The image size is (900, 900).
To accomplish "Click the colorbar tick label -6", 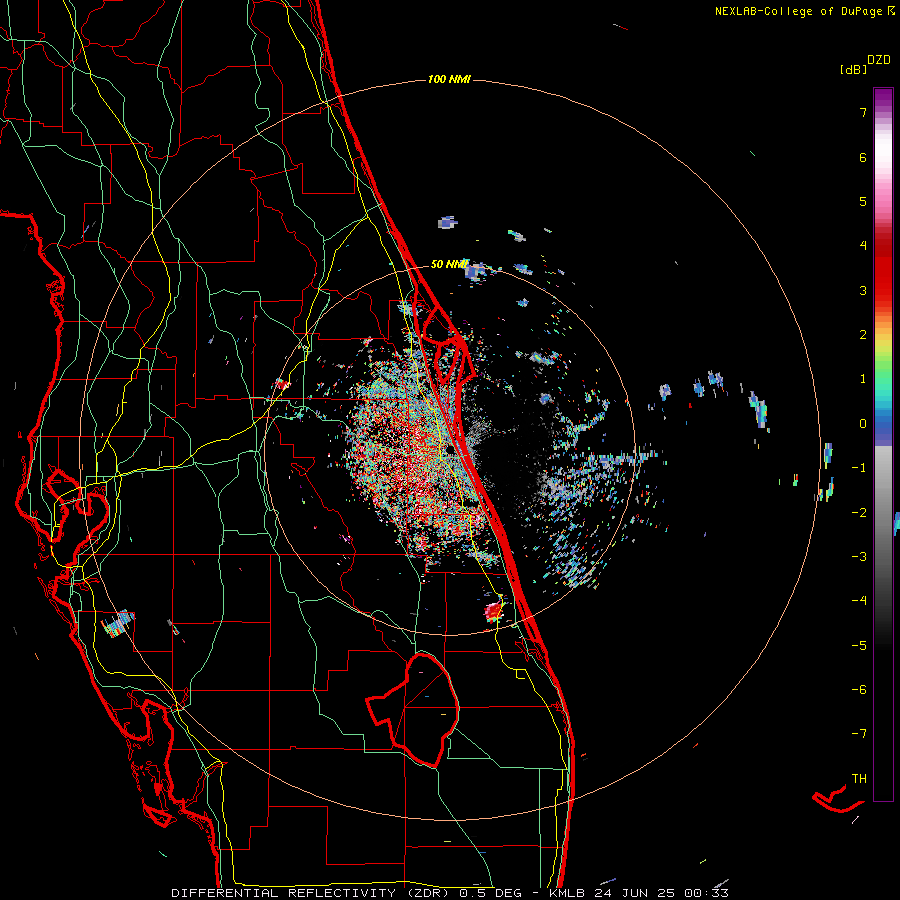I will [859, 690].
